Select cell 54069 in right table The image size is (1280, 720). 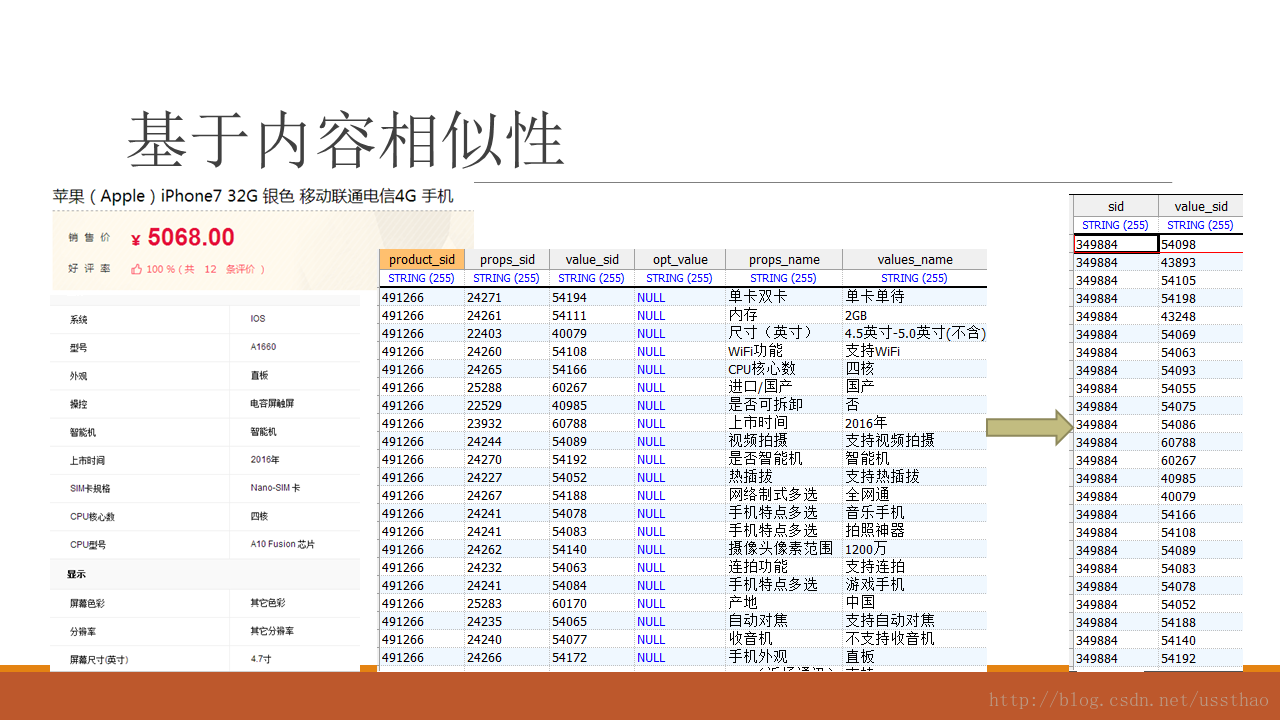[1201, 334]
